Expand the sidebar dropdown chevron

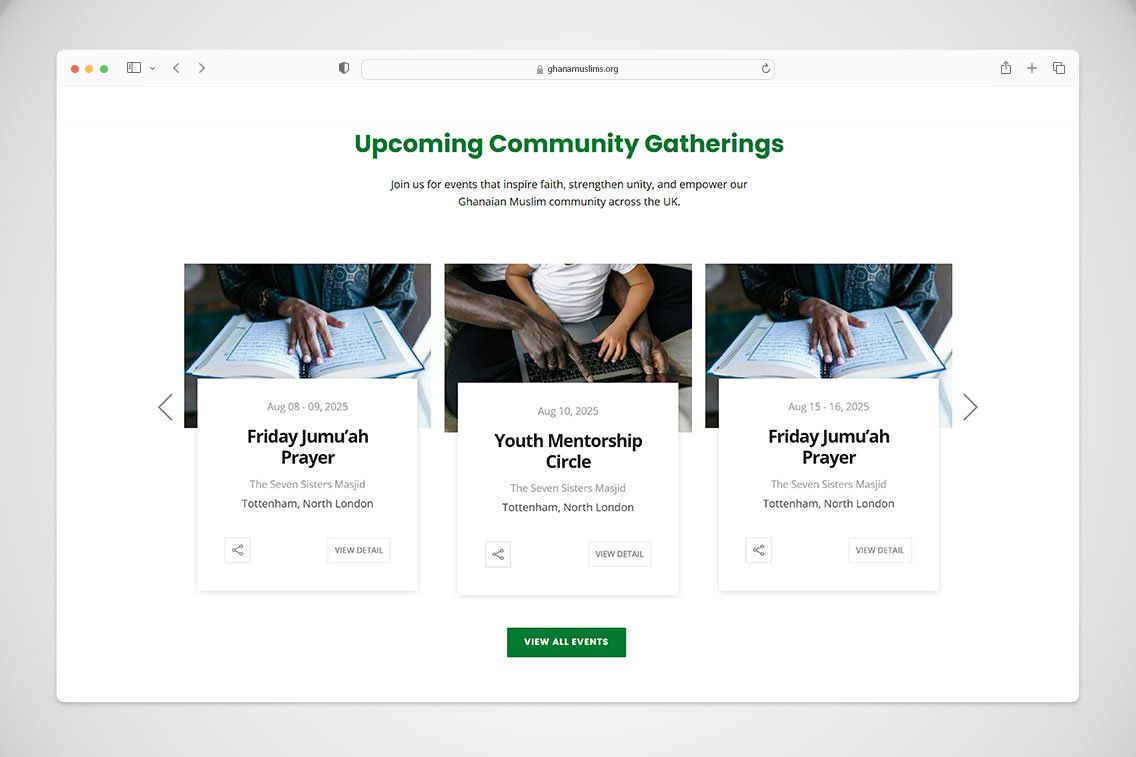[152, 68]
